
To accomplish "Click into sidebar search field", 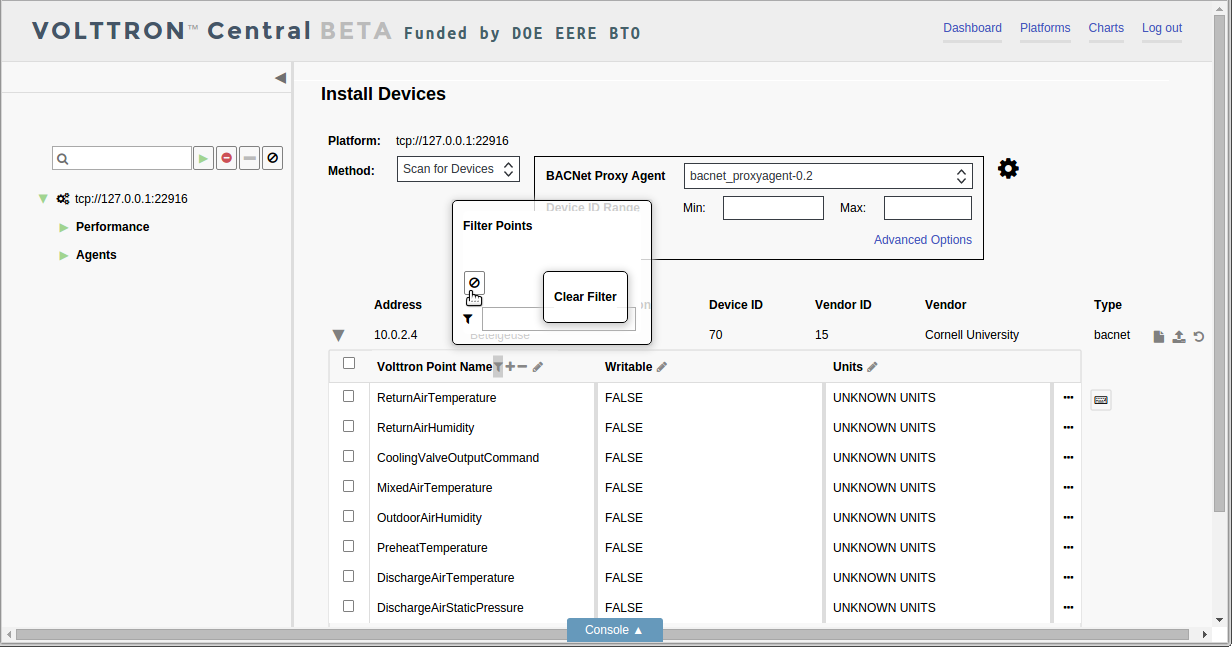I will pyautogui.click(x=122, y=158).
